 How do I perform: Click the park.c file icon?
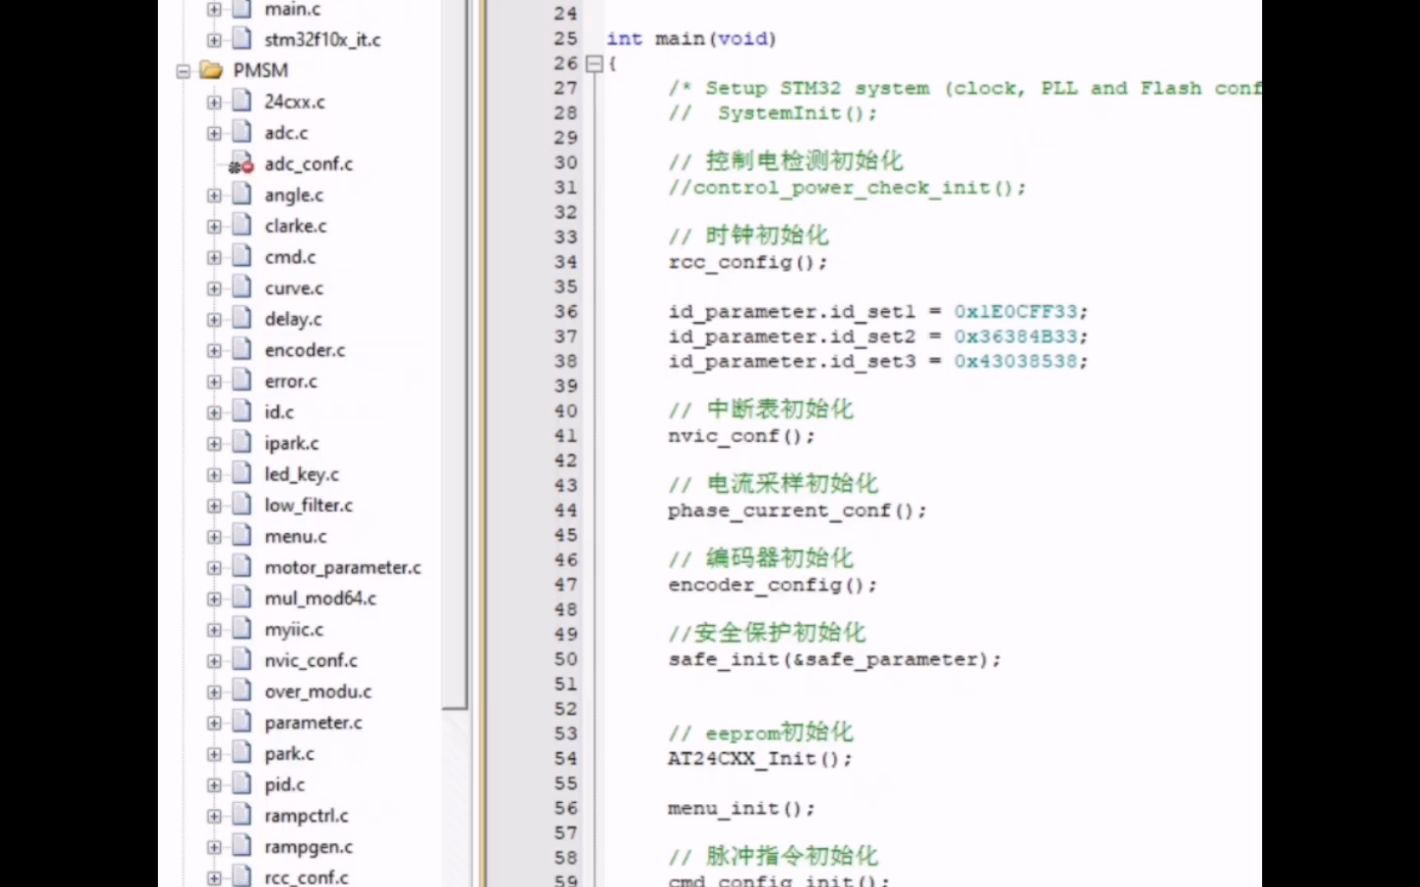point(242,752)
